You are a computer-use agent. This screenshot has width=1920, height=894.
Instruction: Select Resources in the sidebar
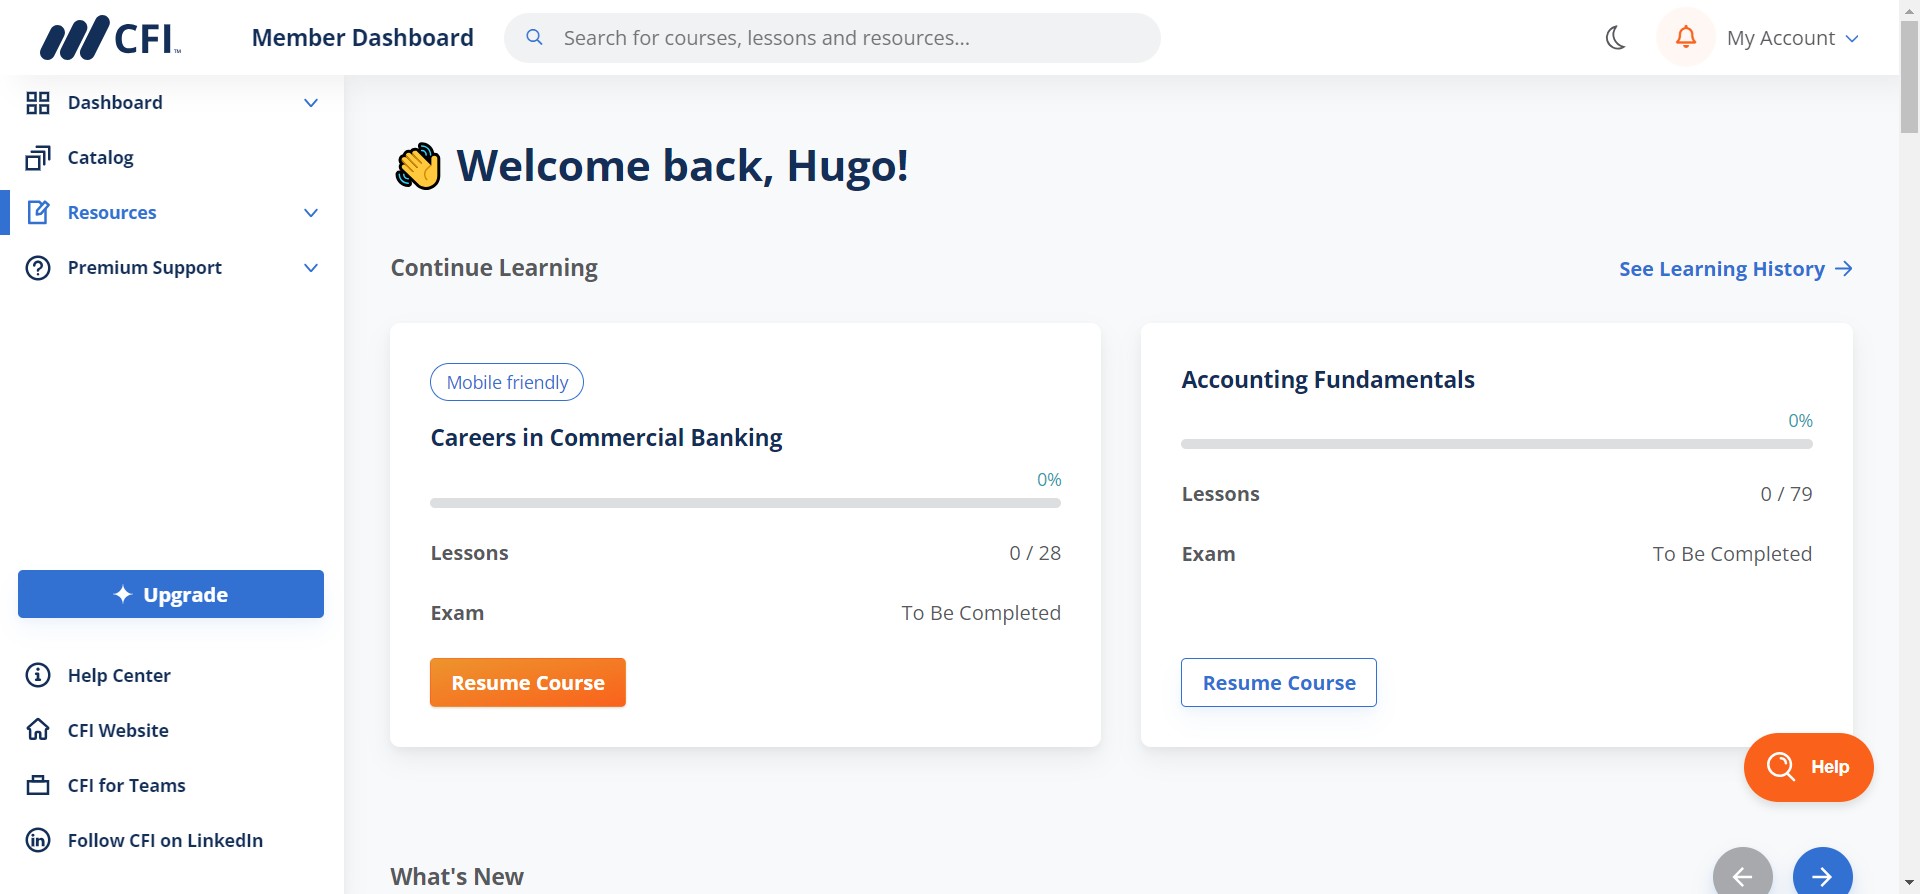pos(112,213)
